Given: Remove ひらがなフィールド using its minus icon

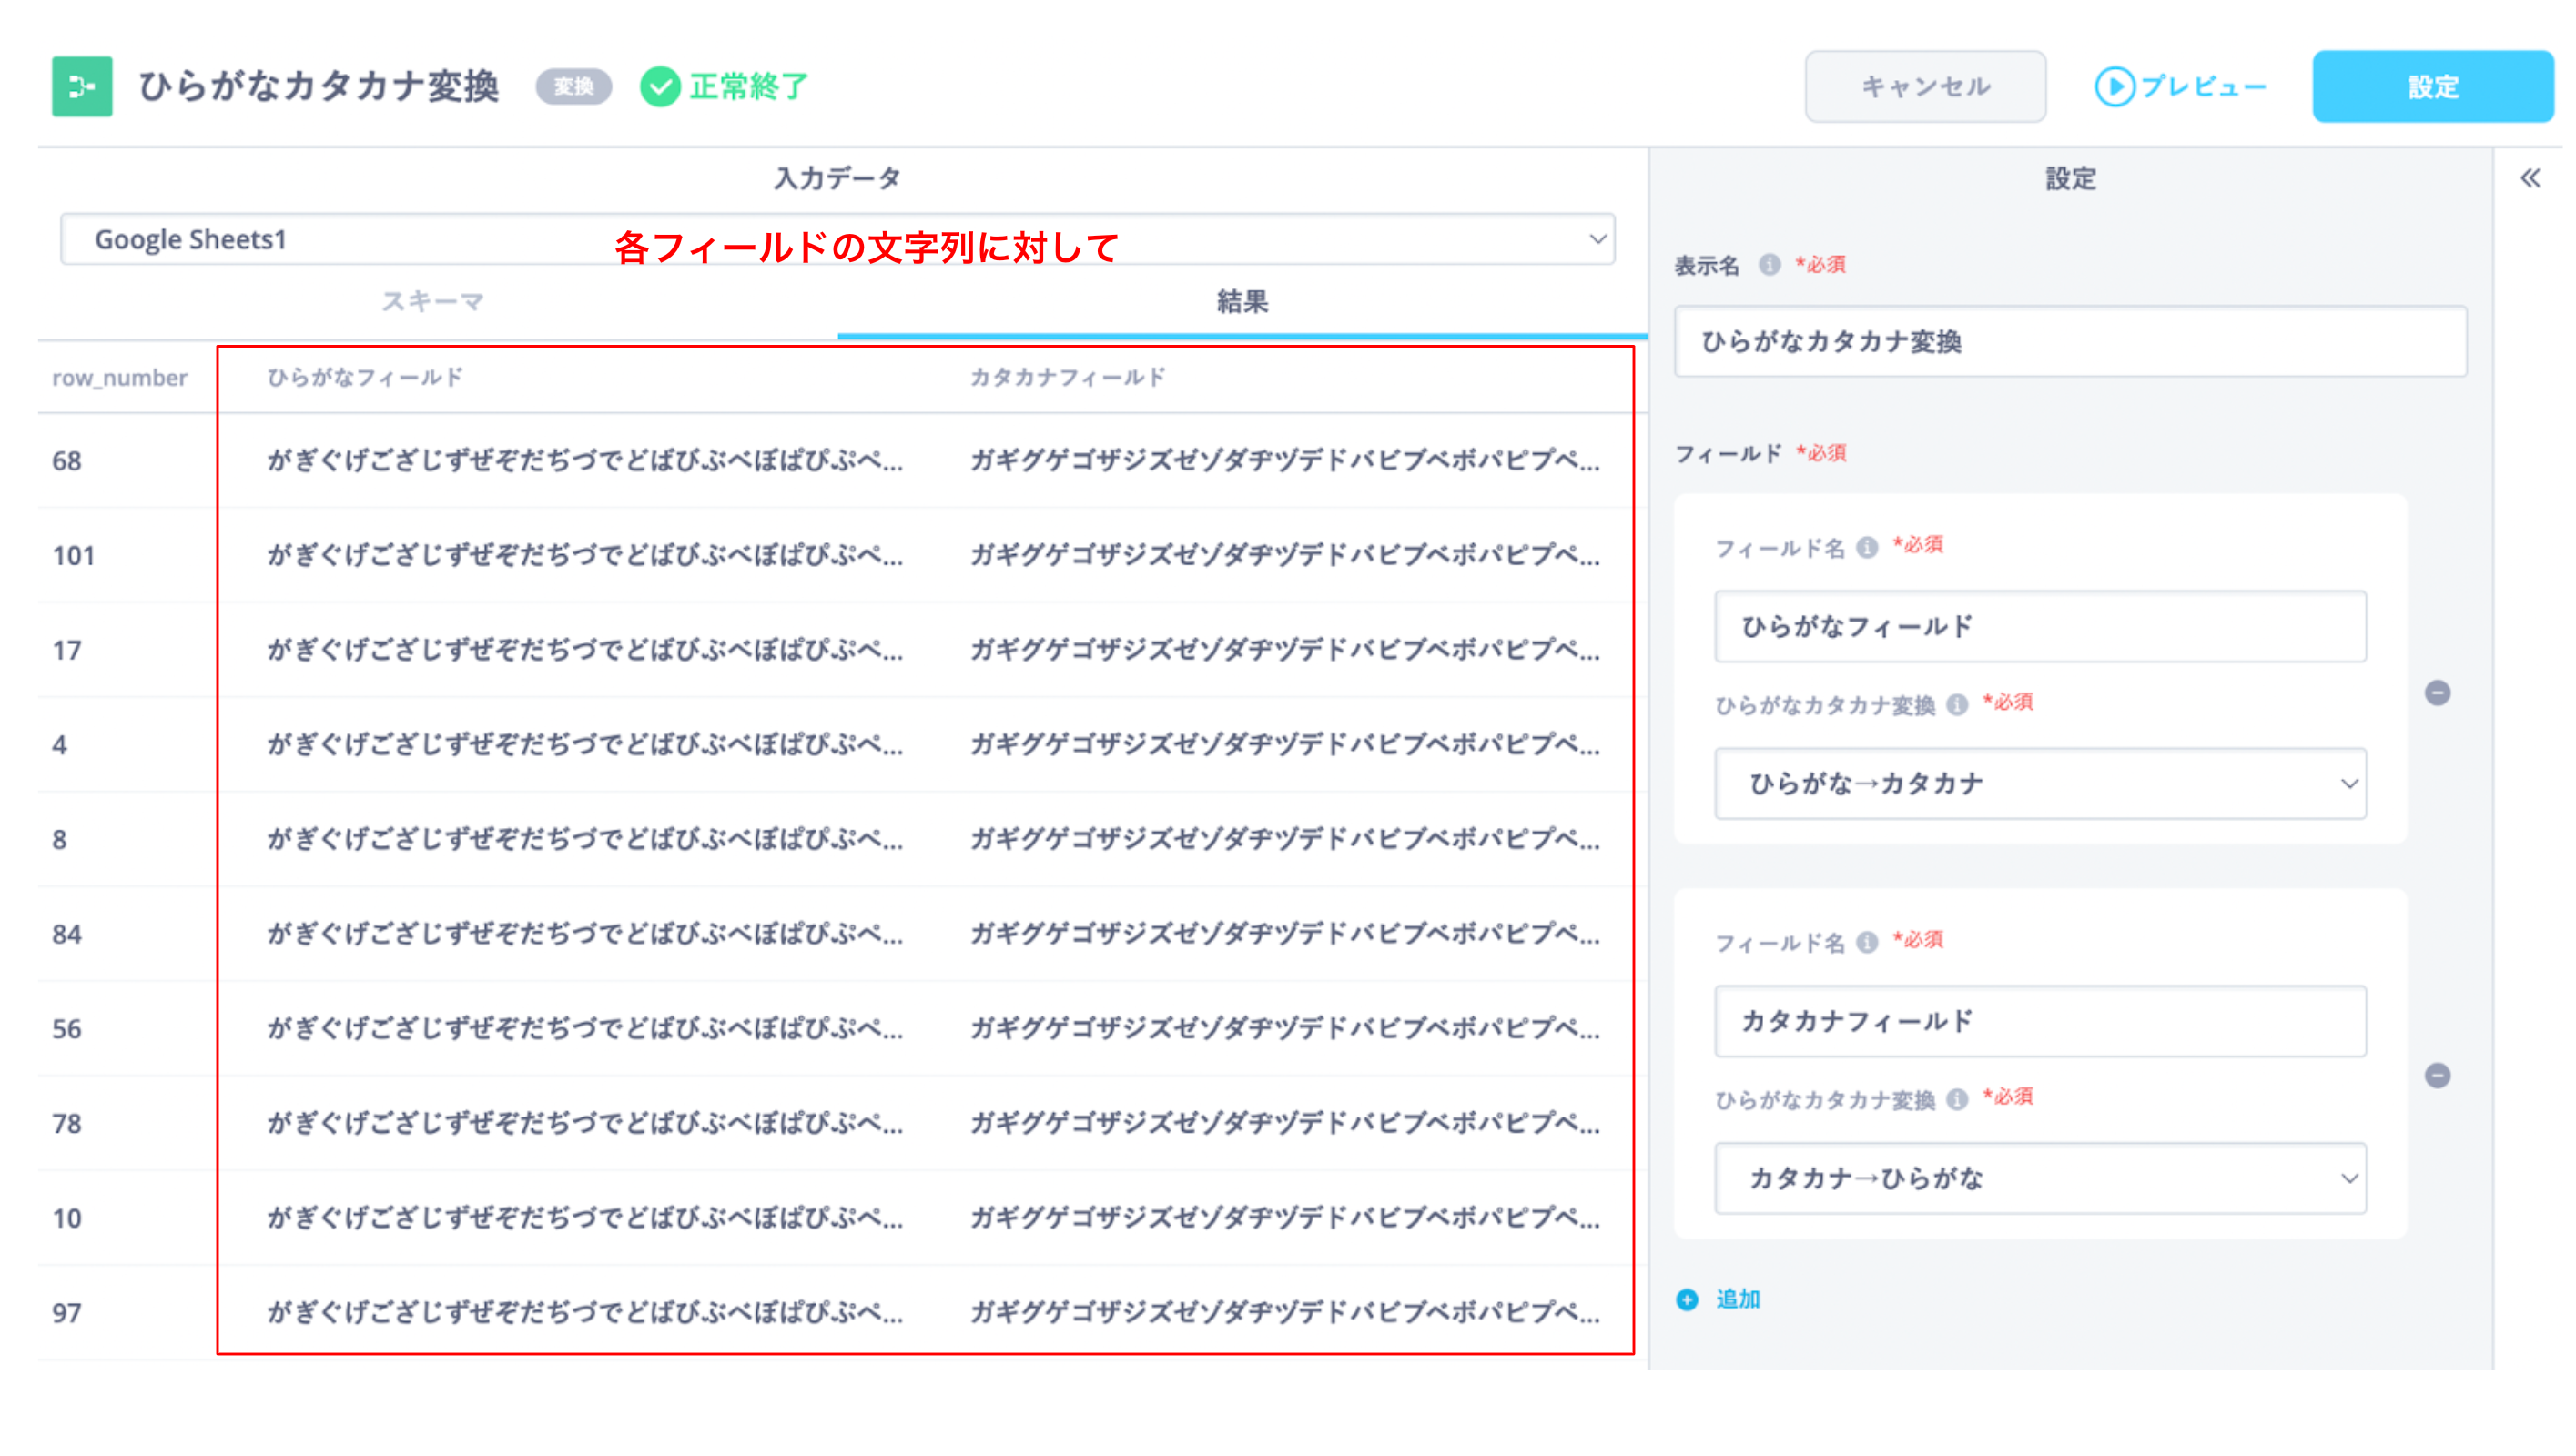Looking at the screenshot, I should 2438,692.
